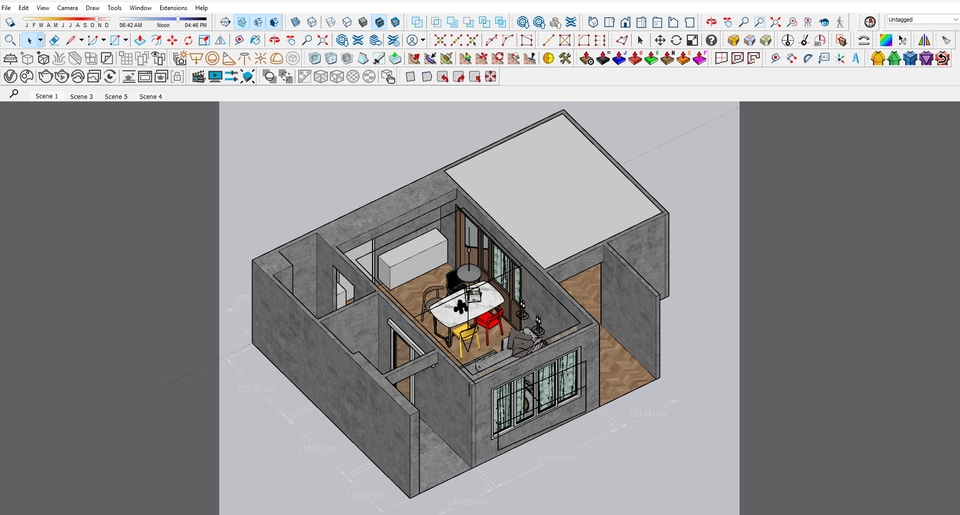Activate the Orbit camera tool
The height and width of the screenshot is (515, 960).
click(x=711, y=22)
